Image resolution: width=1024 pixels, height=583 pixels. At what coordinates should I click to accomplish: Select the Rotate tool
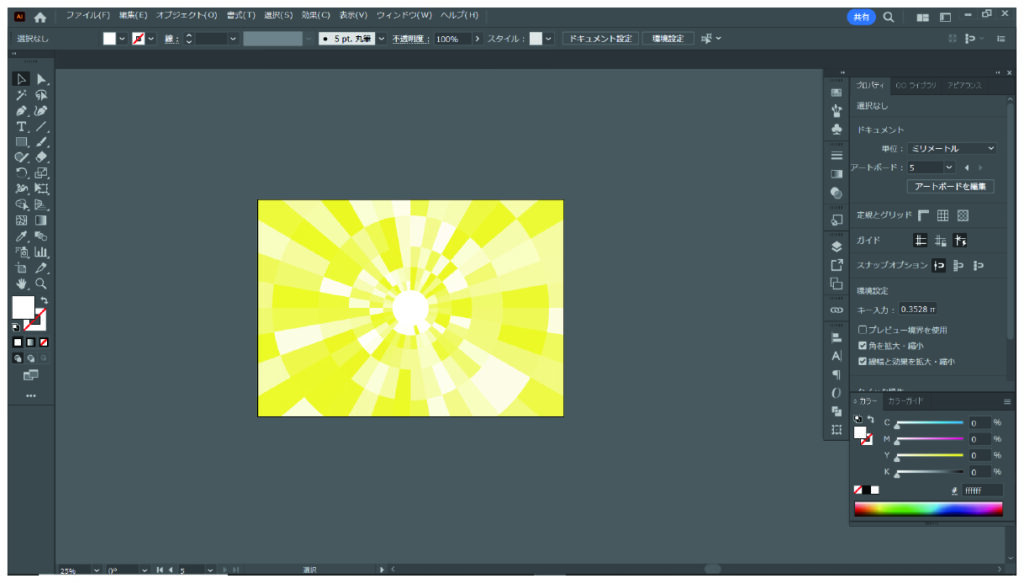21,173
